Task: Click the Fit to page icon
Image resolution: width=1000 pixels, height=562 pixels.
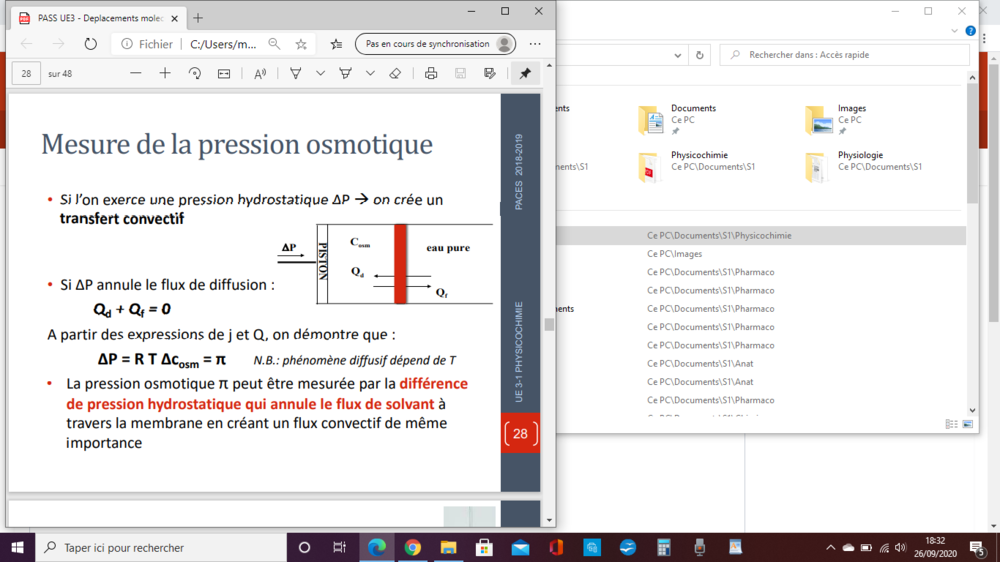Action: pos(224,74)
